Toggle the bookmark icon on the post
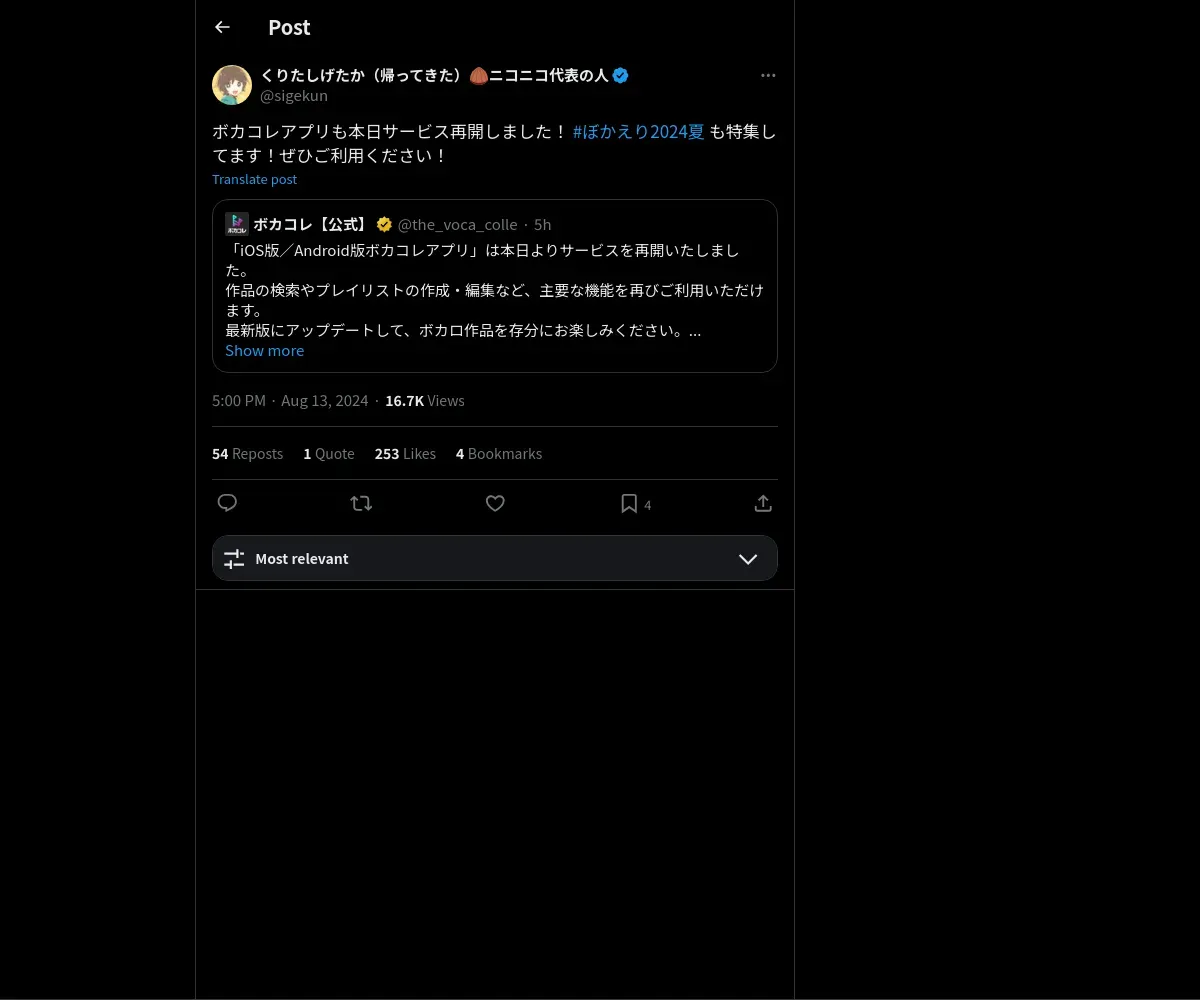This screenshot has height=1000, width=1200. (629, 503)
